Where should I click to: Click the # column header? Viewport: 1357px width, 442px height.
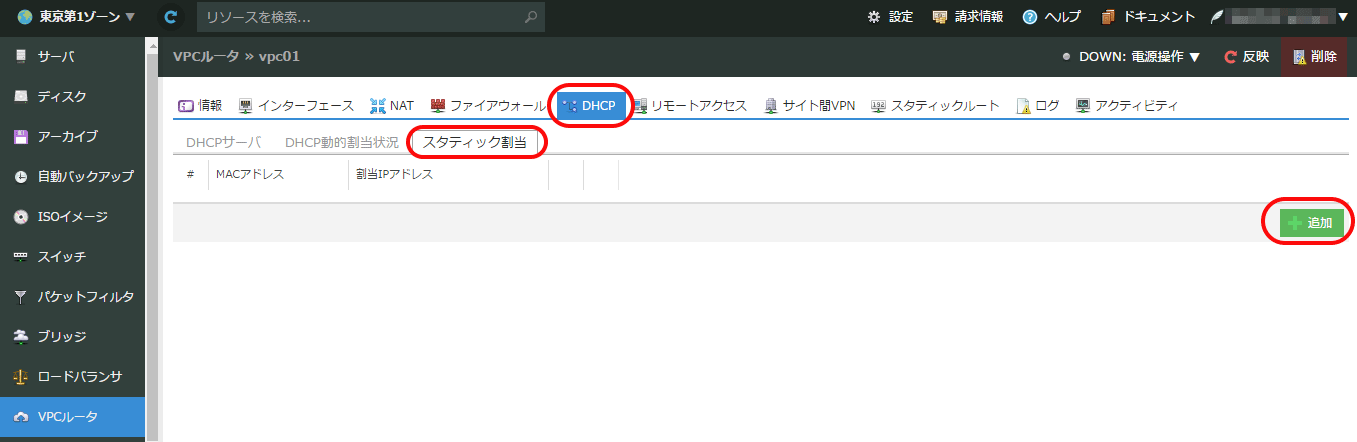tap(190, 174)
